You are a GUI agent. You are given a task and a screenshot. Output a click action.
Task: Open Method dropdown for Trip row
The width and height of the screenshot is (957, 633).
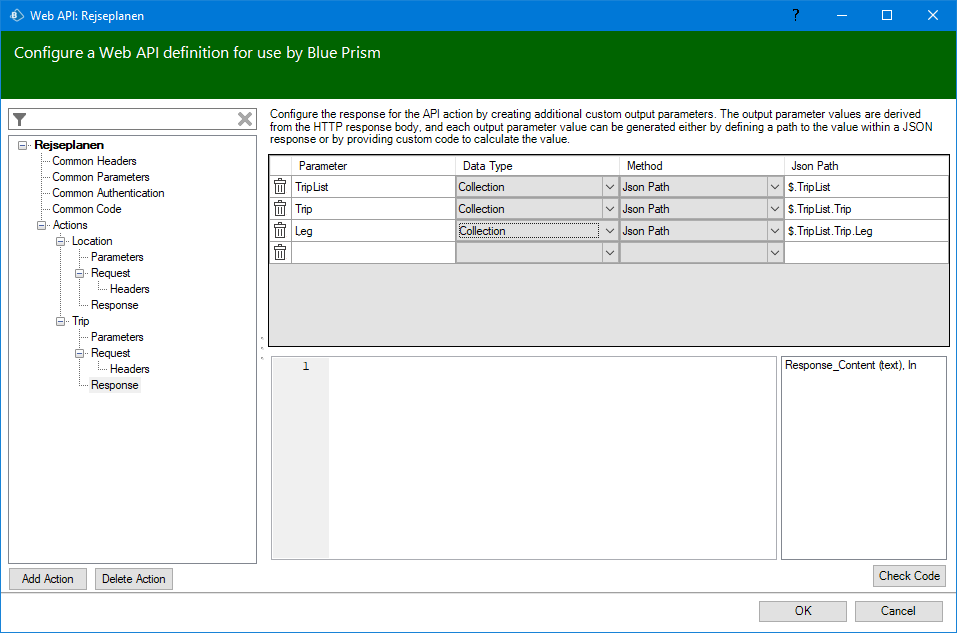coord(774,208)
